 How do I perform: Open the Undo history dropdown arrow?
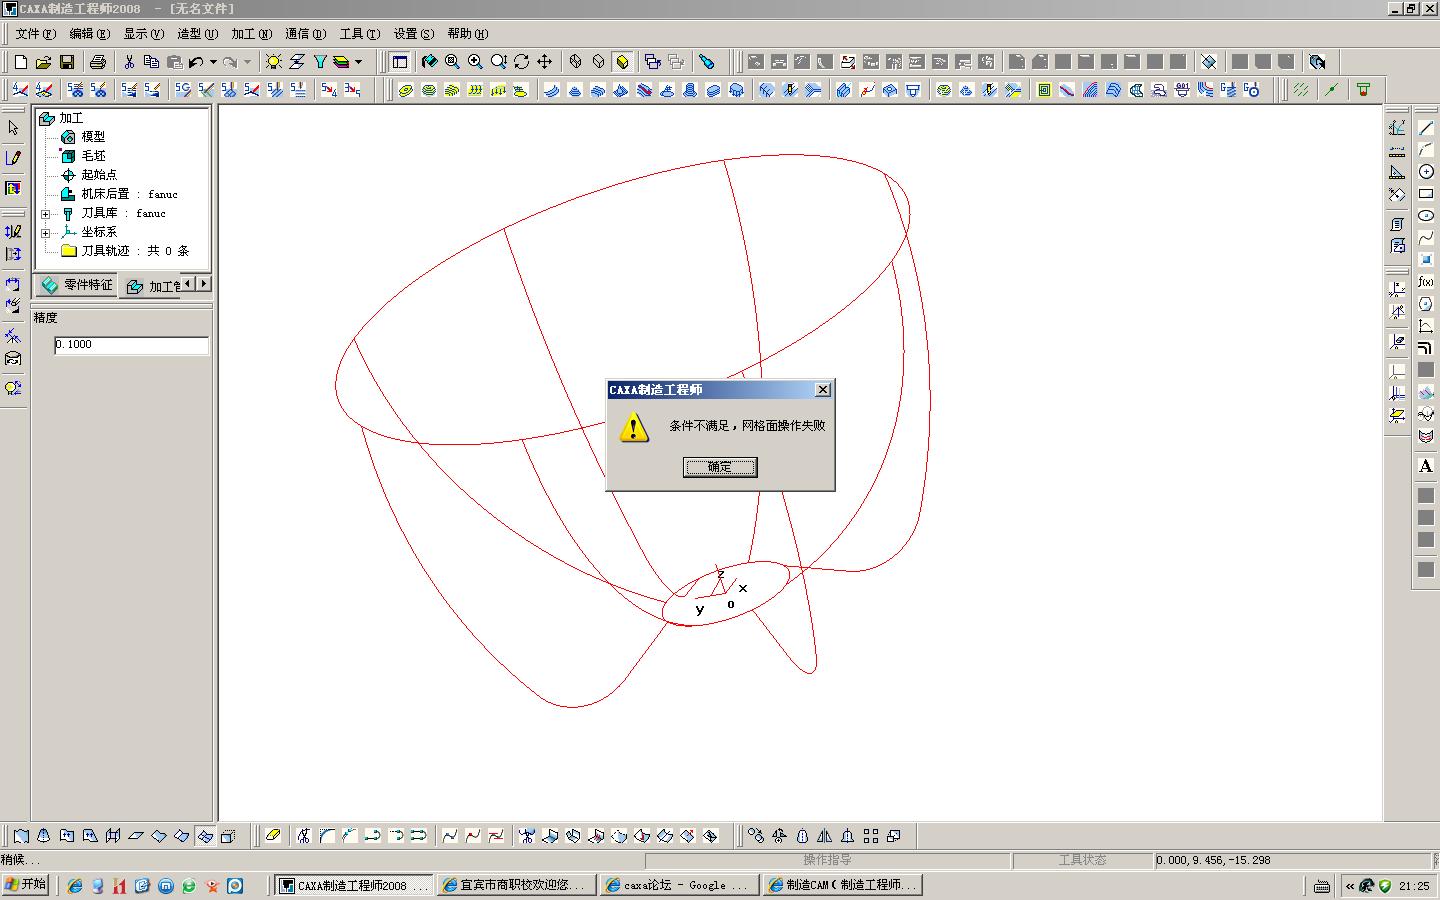click(x=212, y=62)
